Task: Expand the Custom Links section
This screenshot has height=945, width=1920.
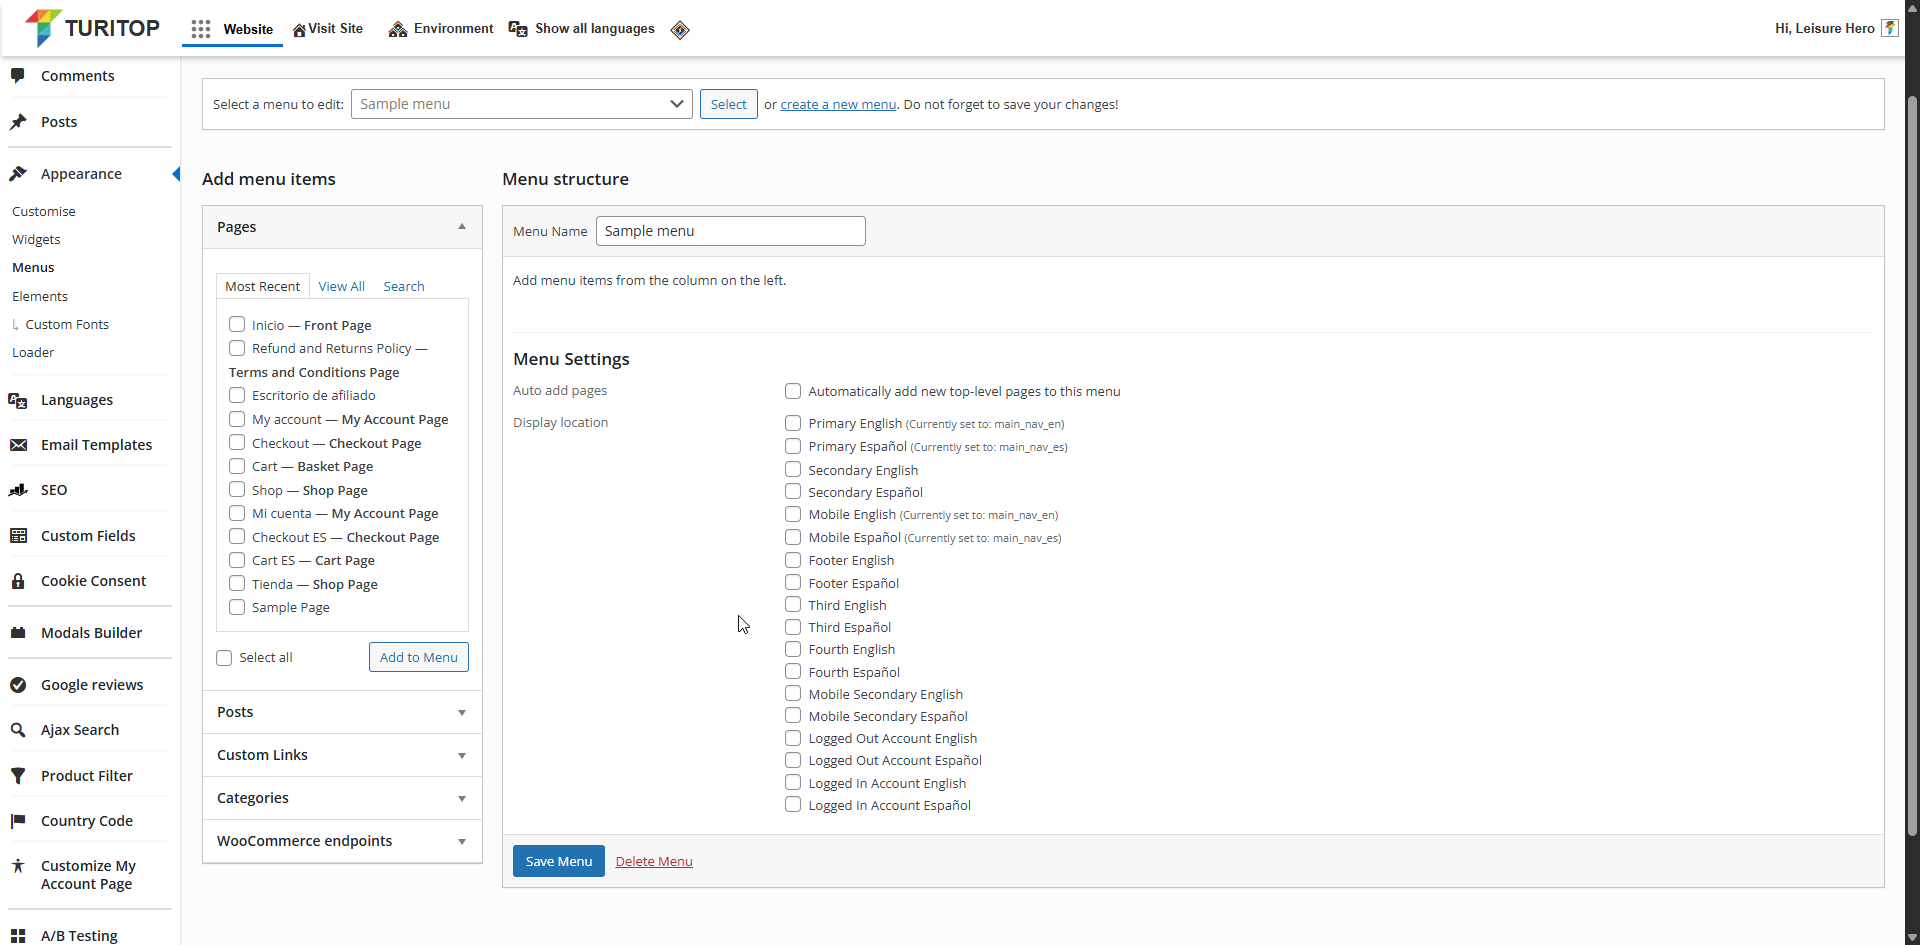Action: [342, 755]
